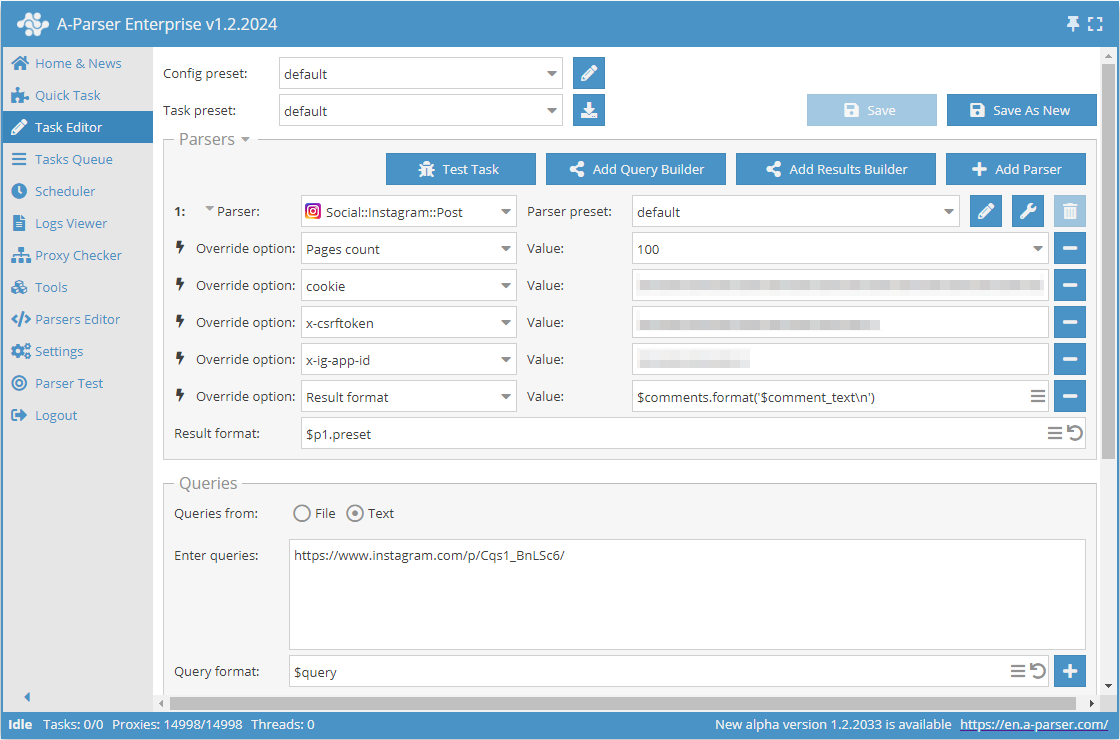The width and height of the screenshot is (1120, 740).
Task: Select the Text radio button for queries
Action: click(355, 514)
